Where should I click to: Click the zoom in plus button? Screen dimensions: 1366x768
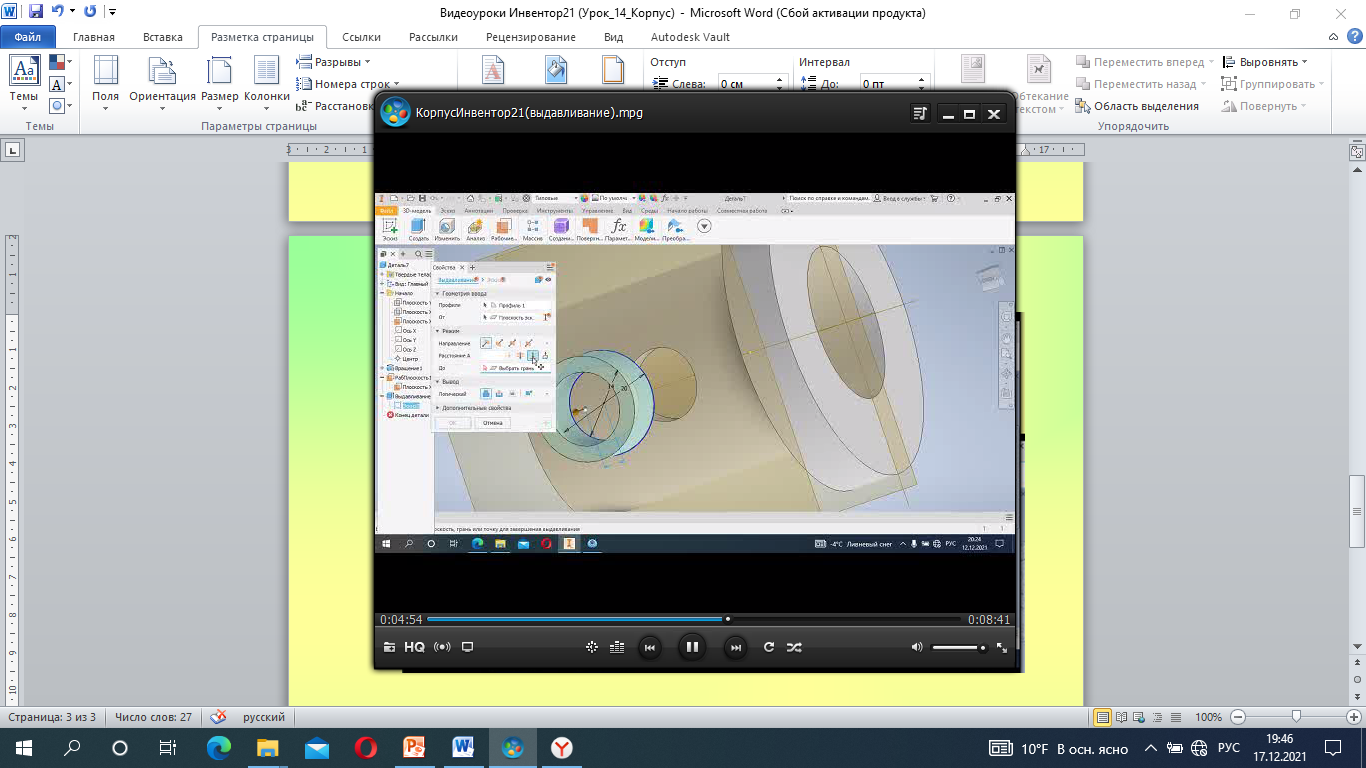coord(1353,717)
